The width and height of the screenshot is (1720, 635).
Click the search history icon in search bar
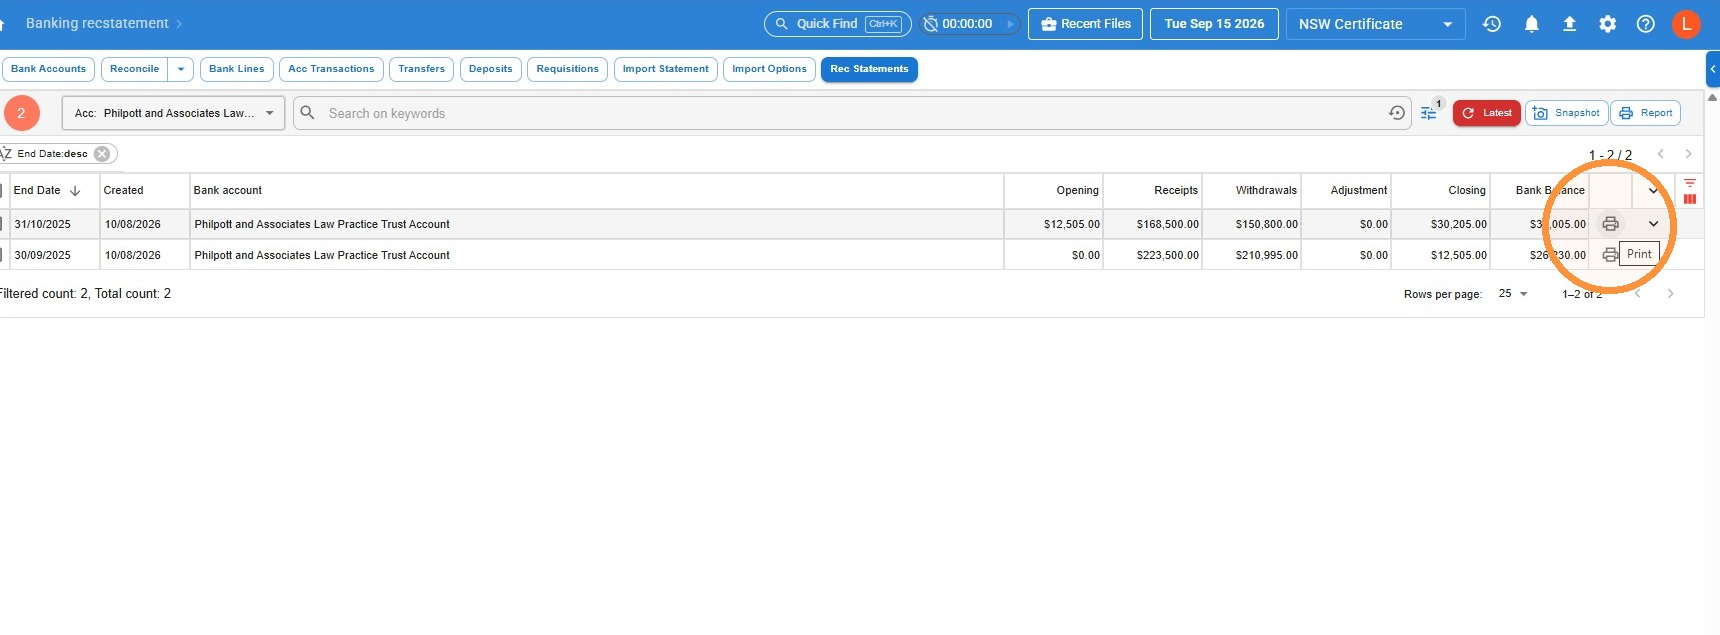(x=1397, y=113)
